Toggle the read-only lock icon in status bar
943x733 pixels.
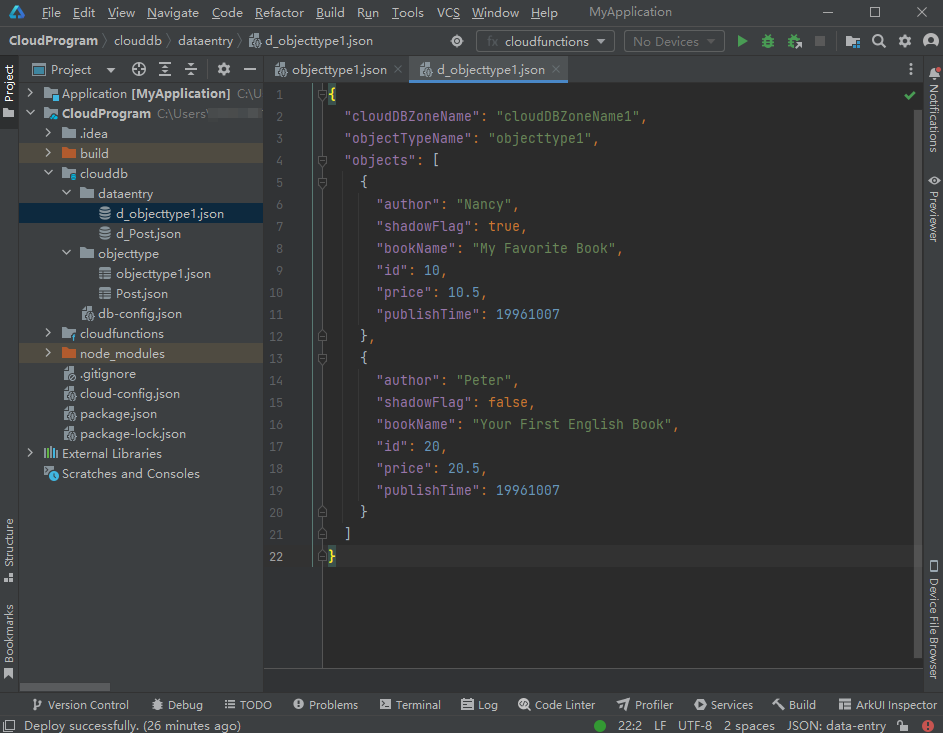(902, 726)
